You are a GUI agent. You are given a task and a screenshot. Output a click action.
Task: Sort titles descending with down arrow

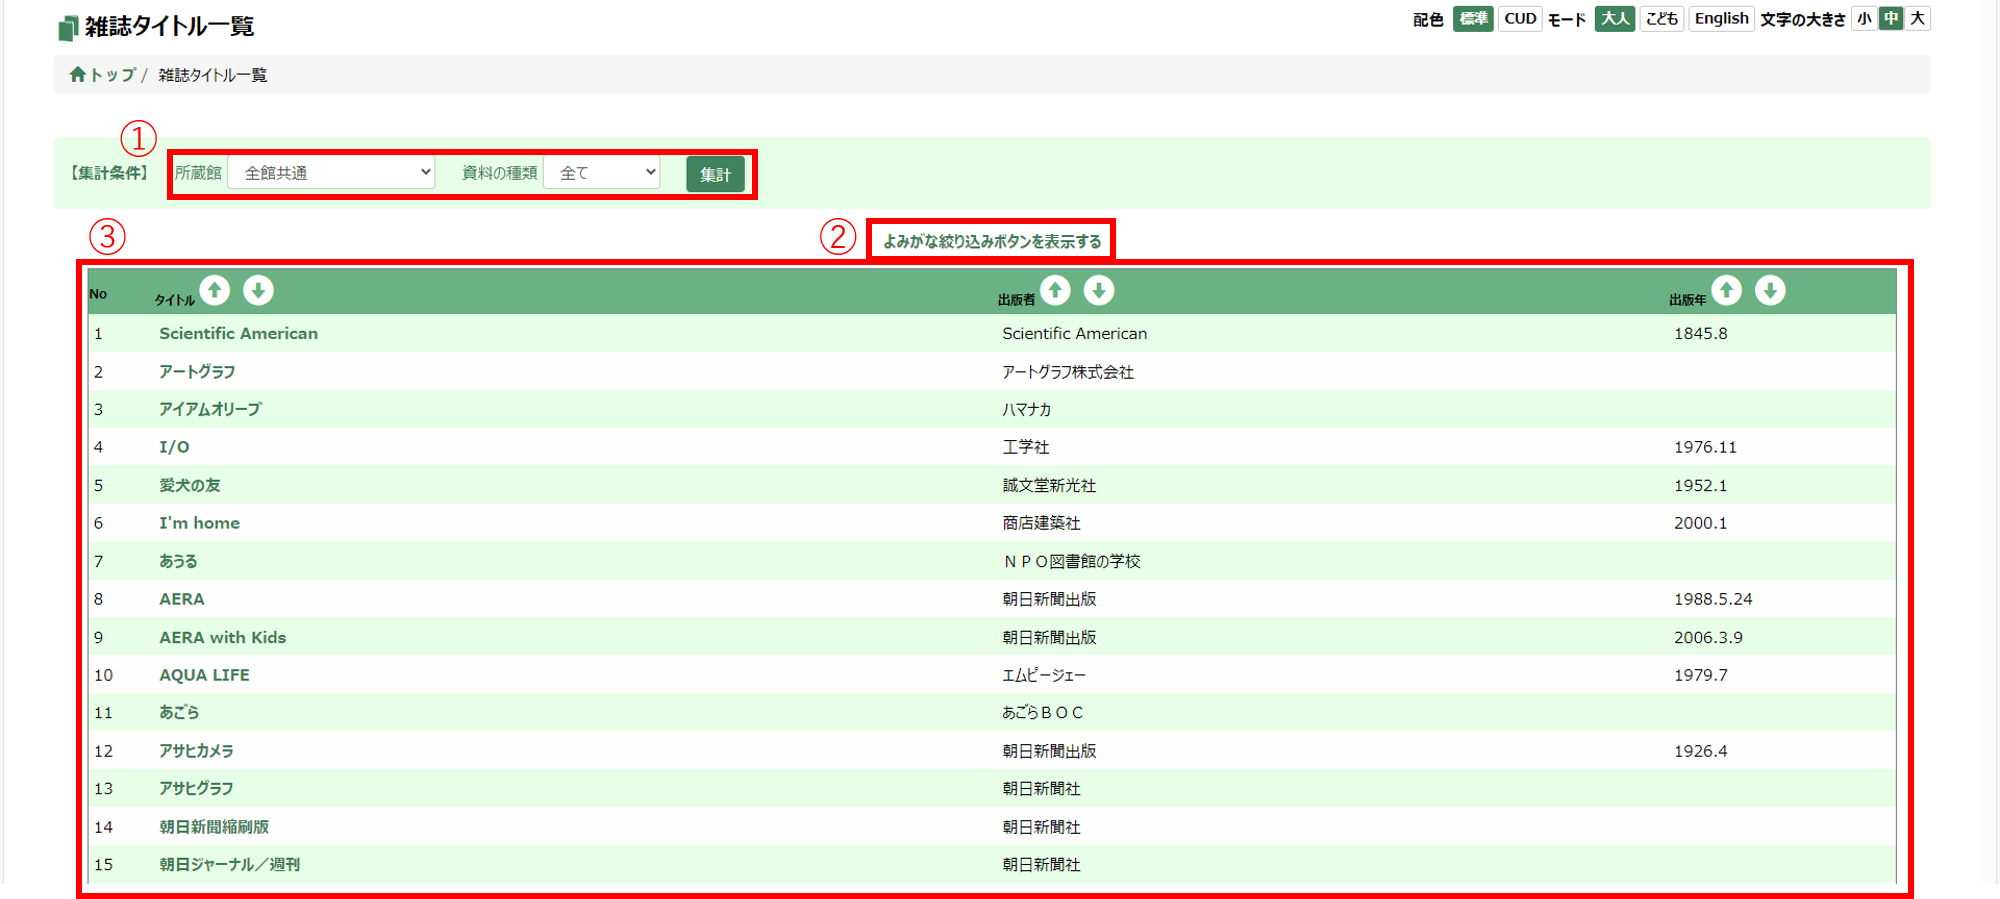[258, 291]
